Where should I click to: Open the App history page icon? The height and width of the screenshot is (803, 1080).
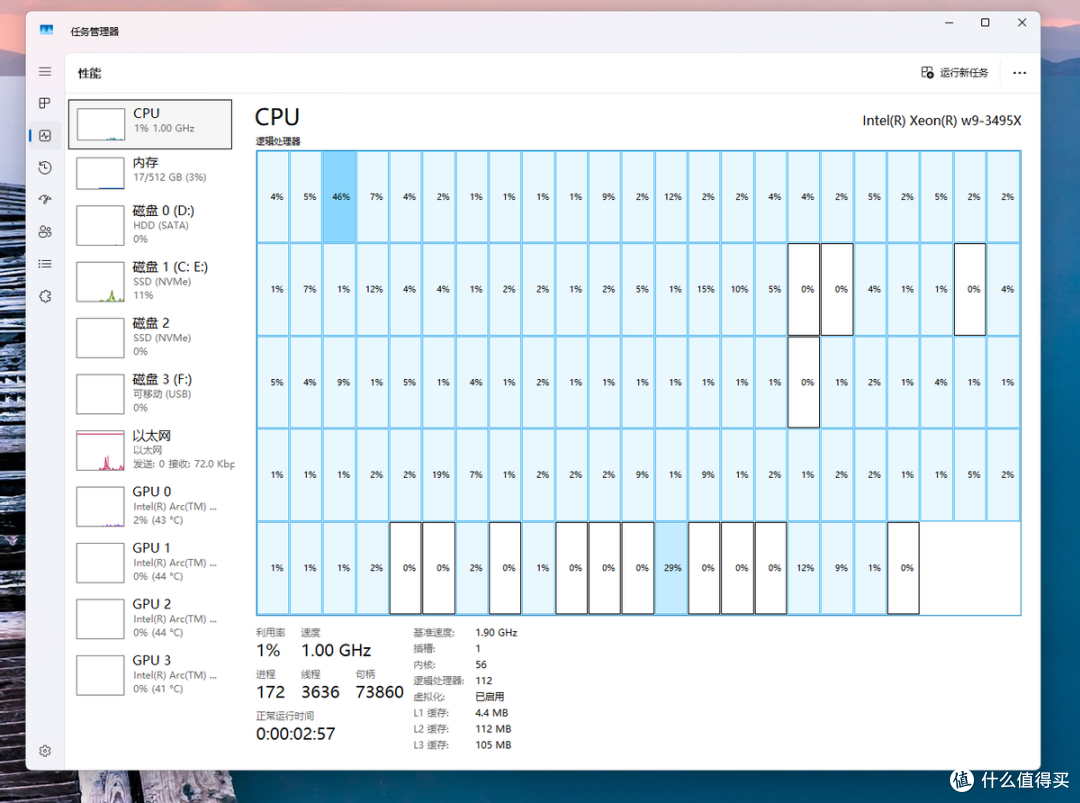[45, 167]
